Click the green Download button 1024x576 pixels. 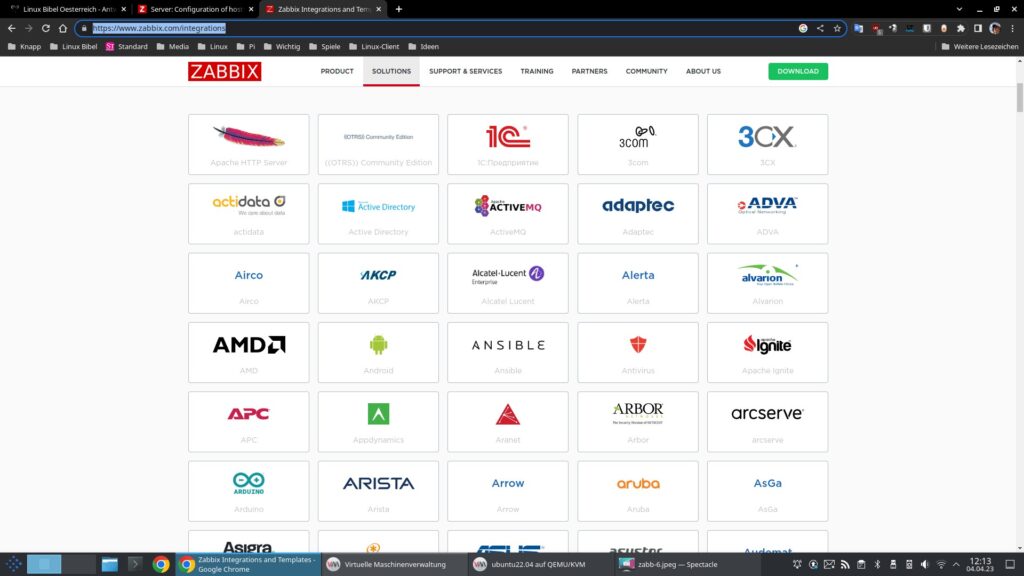pos(797,71)
